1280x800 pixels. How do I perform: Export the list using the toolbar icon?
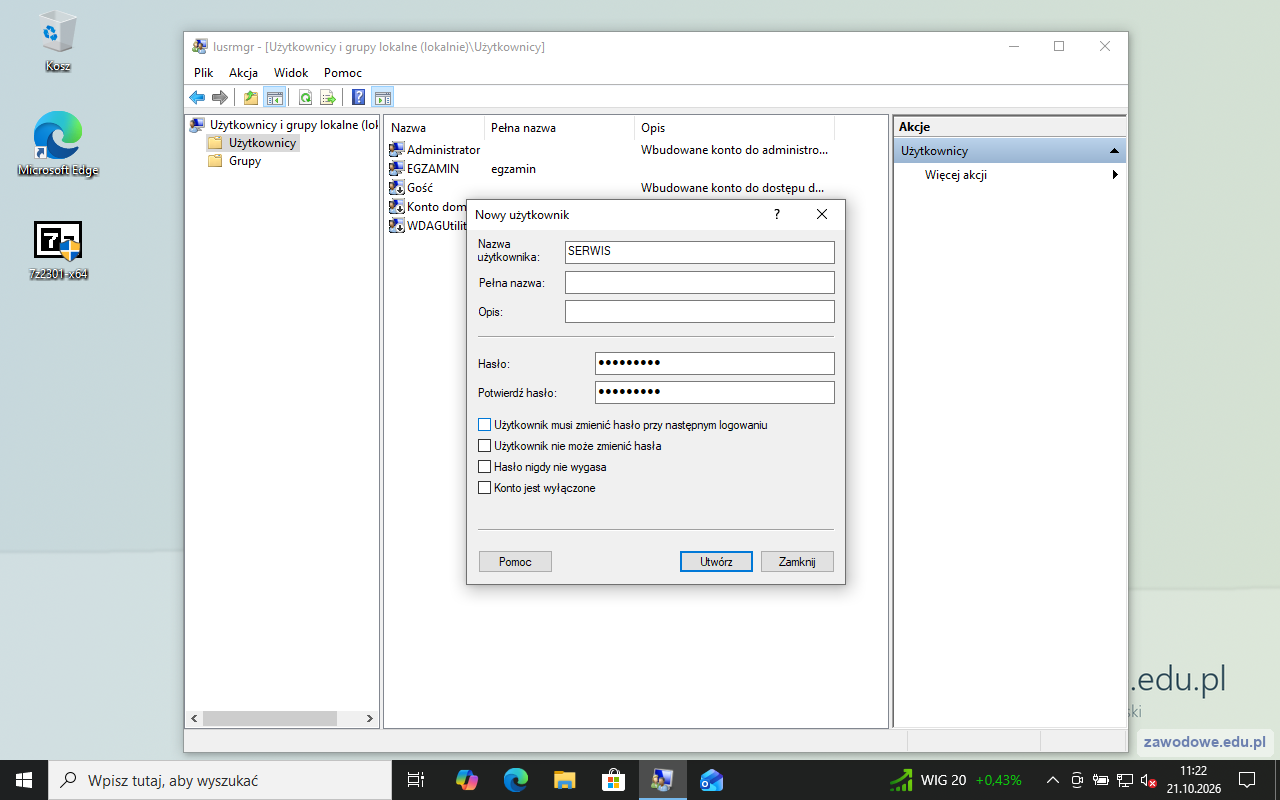pyautogui.click(x=327, y=97)
